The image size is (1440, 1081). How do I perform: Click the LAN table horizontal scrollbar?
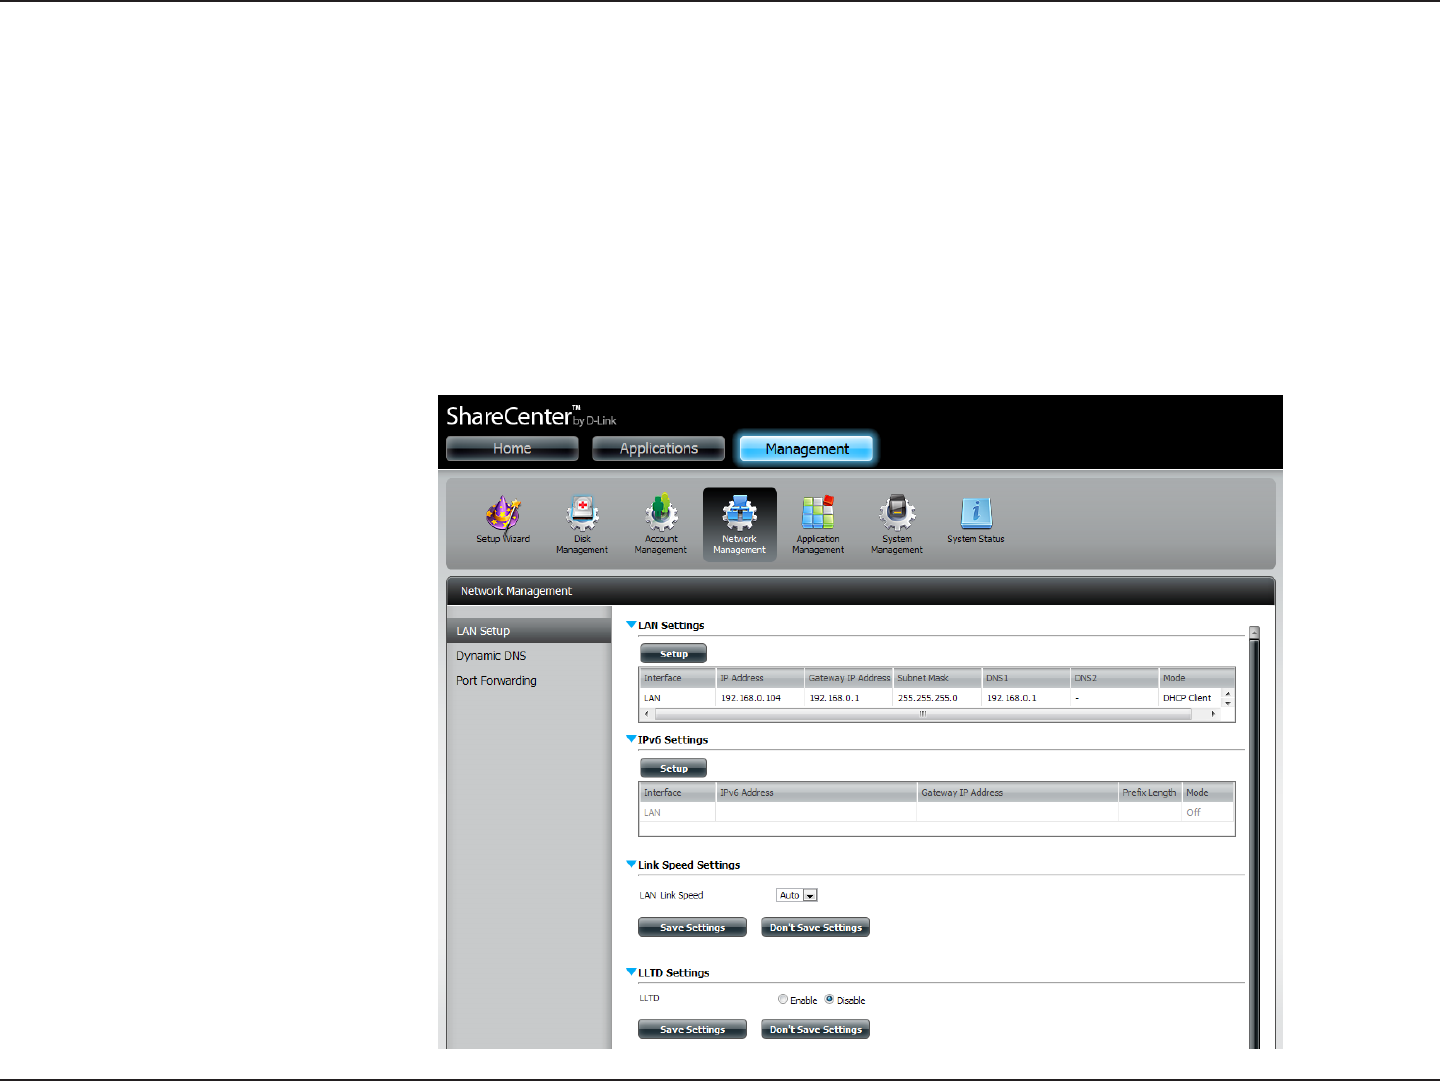[923, 714]
